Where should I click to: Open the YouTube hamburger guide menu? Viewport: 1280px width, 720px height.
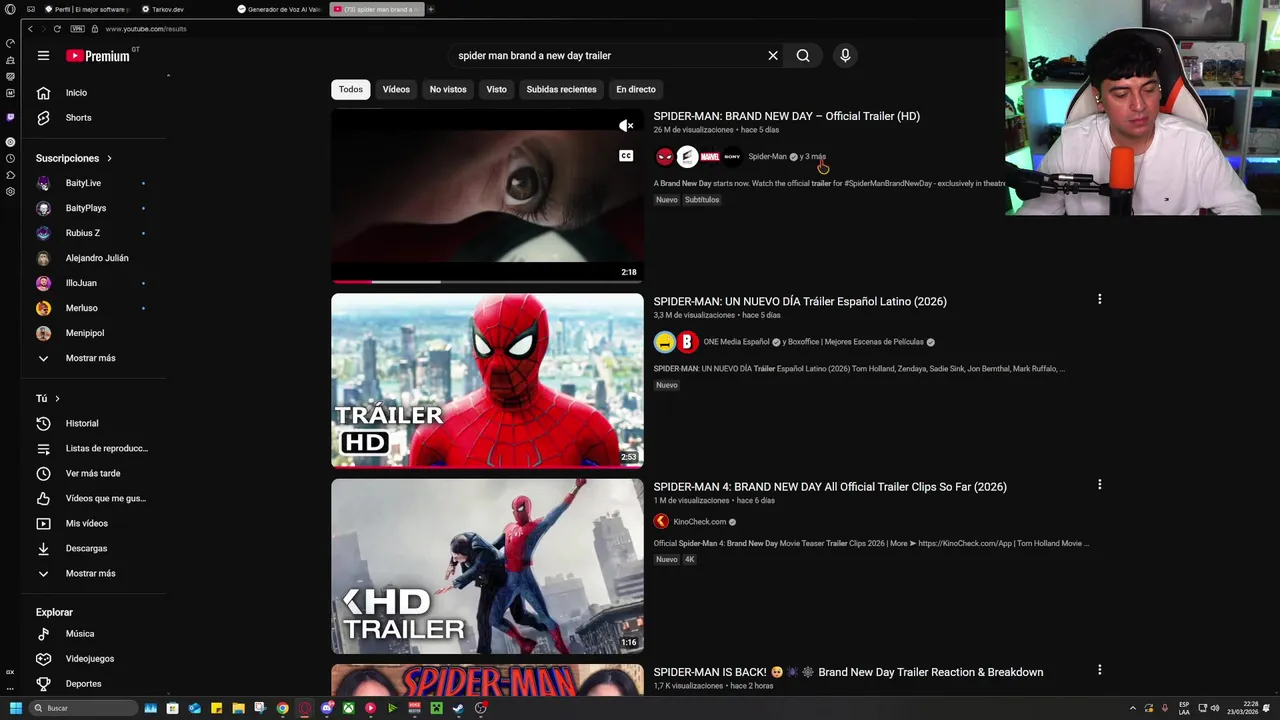click(43, 56)
